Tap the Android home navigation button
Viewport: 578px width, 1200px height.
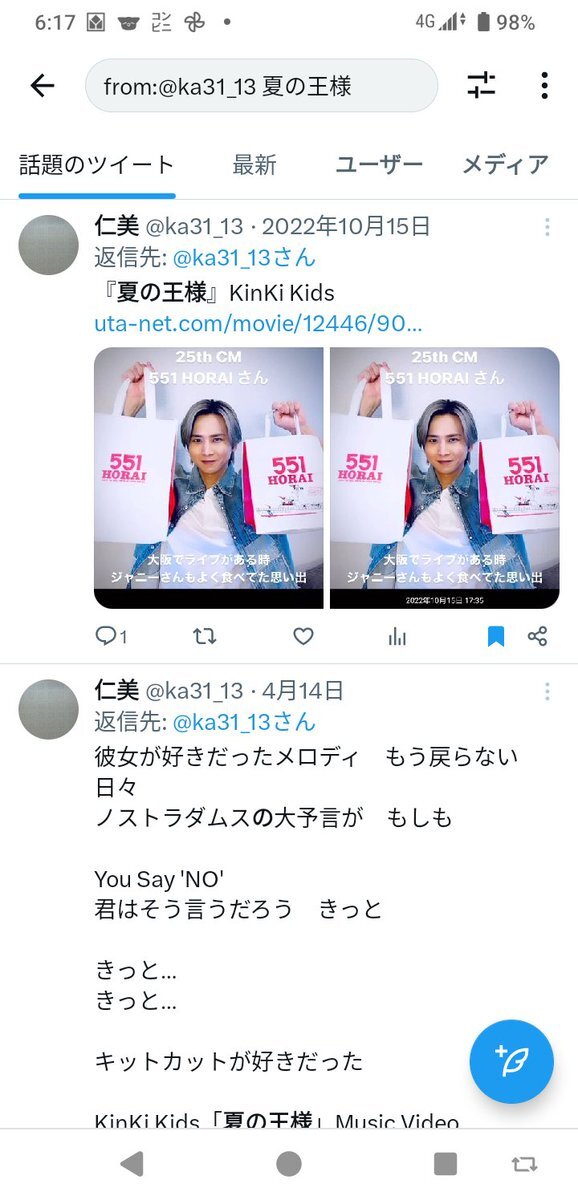pyautogui.click(x=289, y=1163)
